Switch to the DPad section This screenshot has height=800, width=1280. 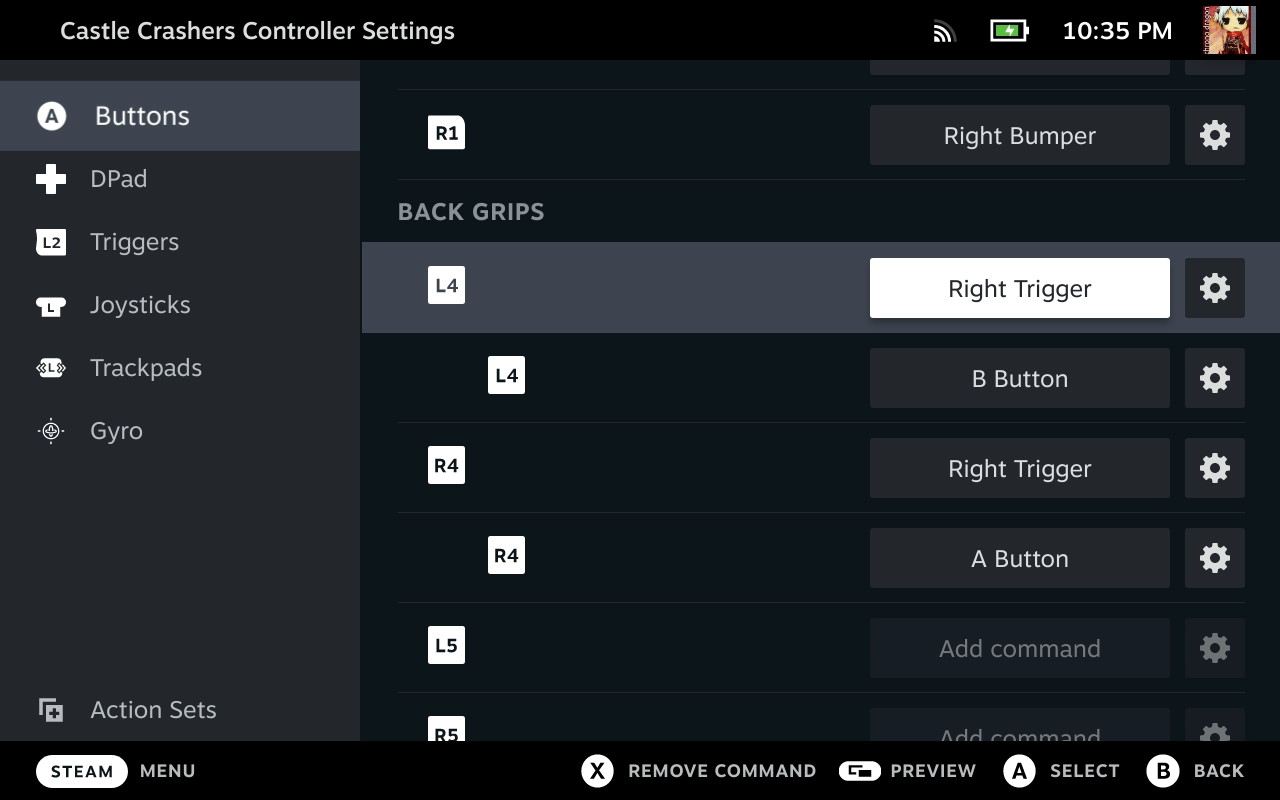click(118, 179)
